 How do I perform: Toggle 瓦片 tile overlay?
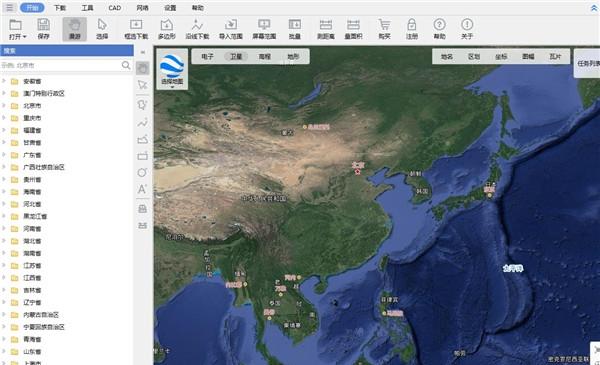tap(555, 56)
